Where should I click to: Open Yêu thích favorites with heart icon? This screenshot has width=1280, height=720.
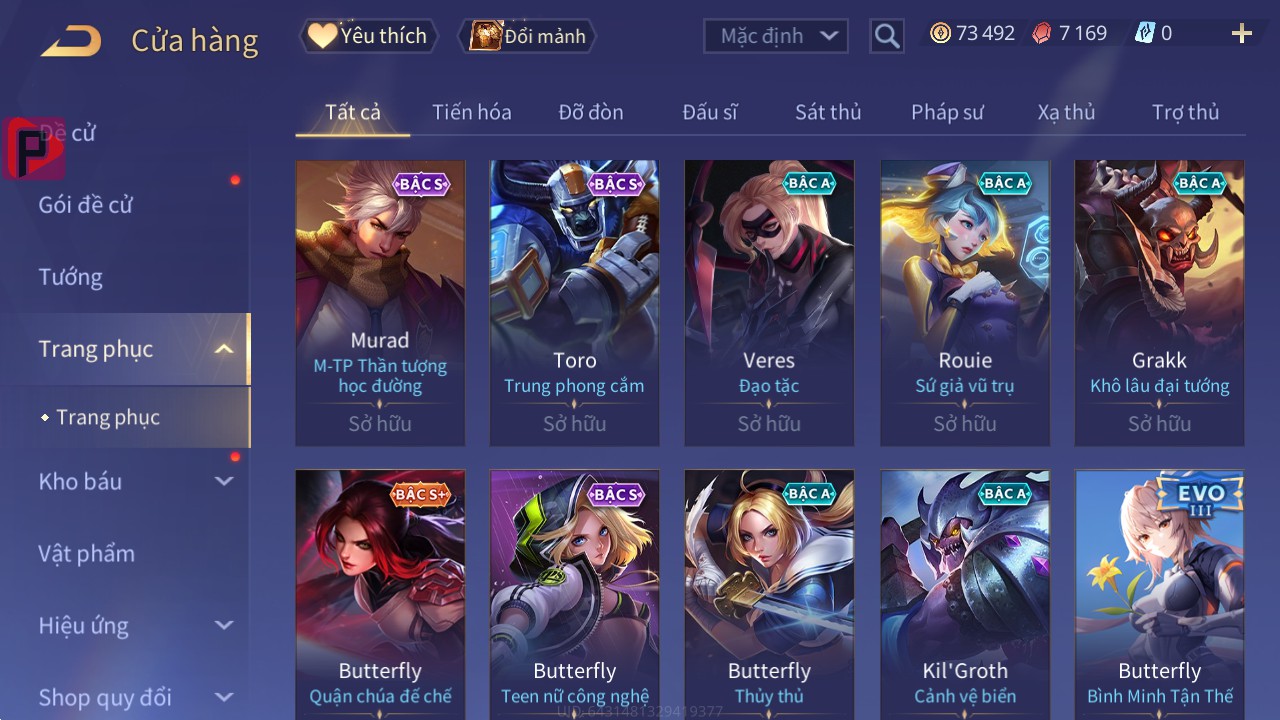368,36
